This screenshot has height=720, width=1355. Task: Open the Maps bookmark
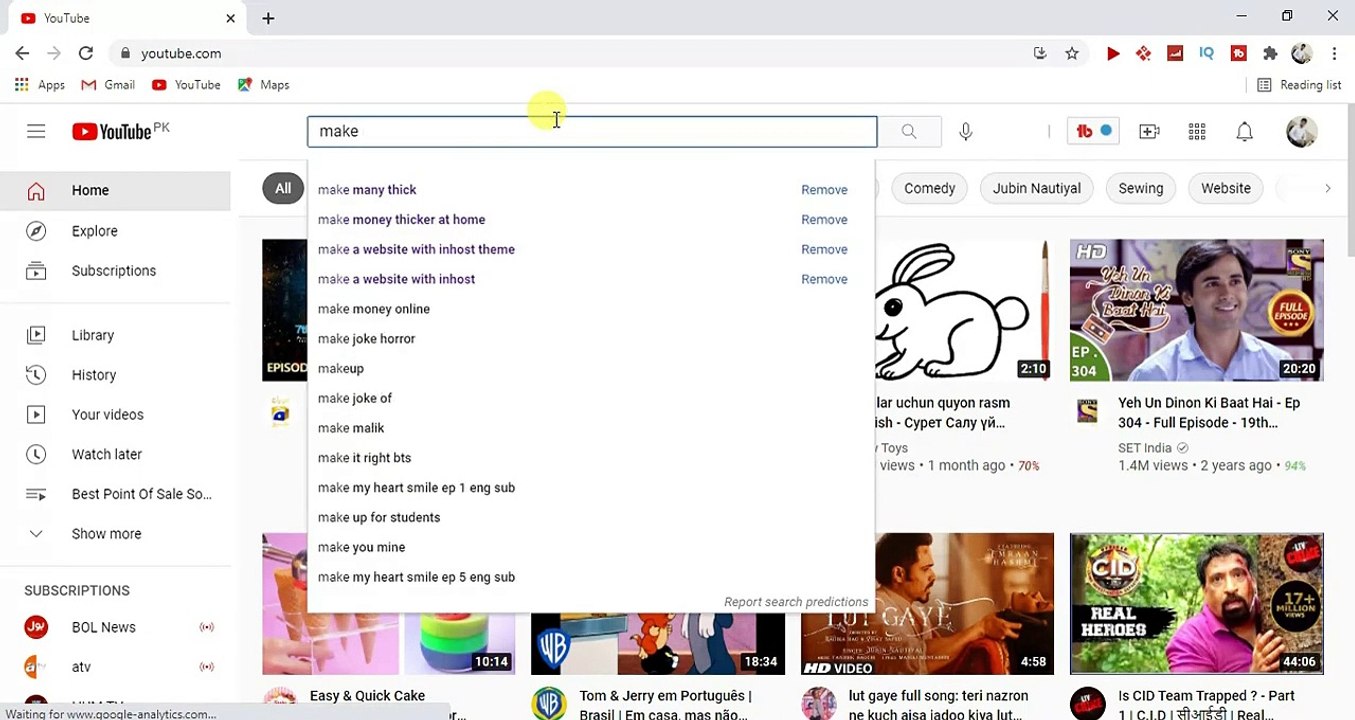[x=263, y=85]
